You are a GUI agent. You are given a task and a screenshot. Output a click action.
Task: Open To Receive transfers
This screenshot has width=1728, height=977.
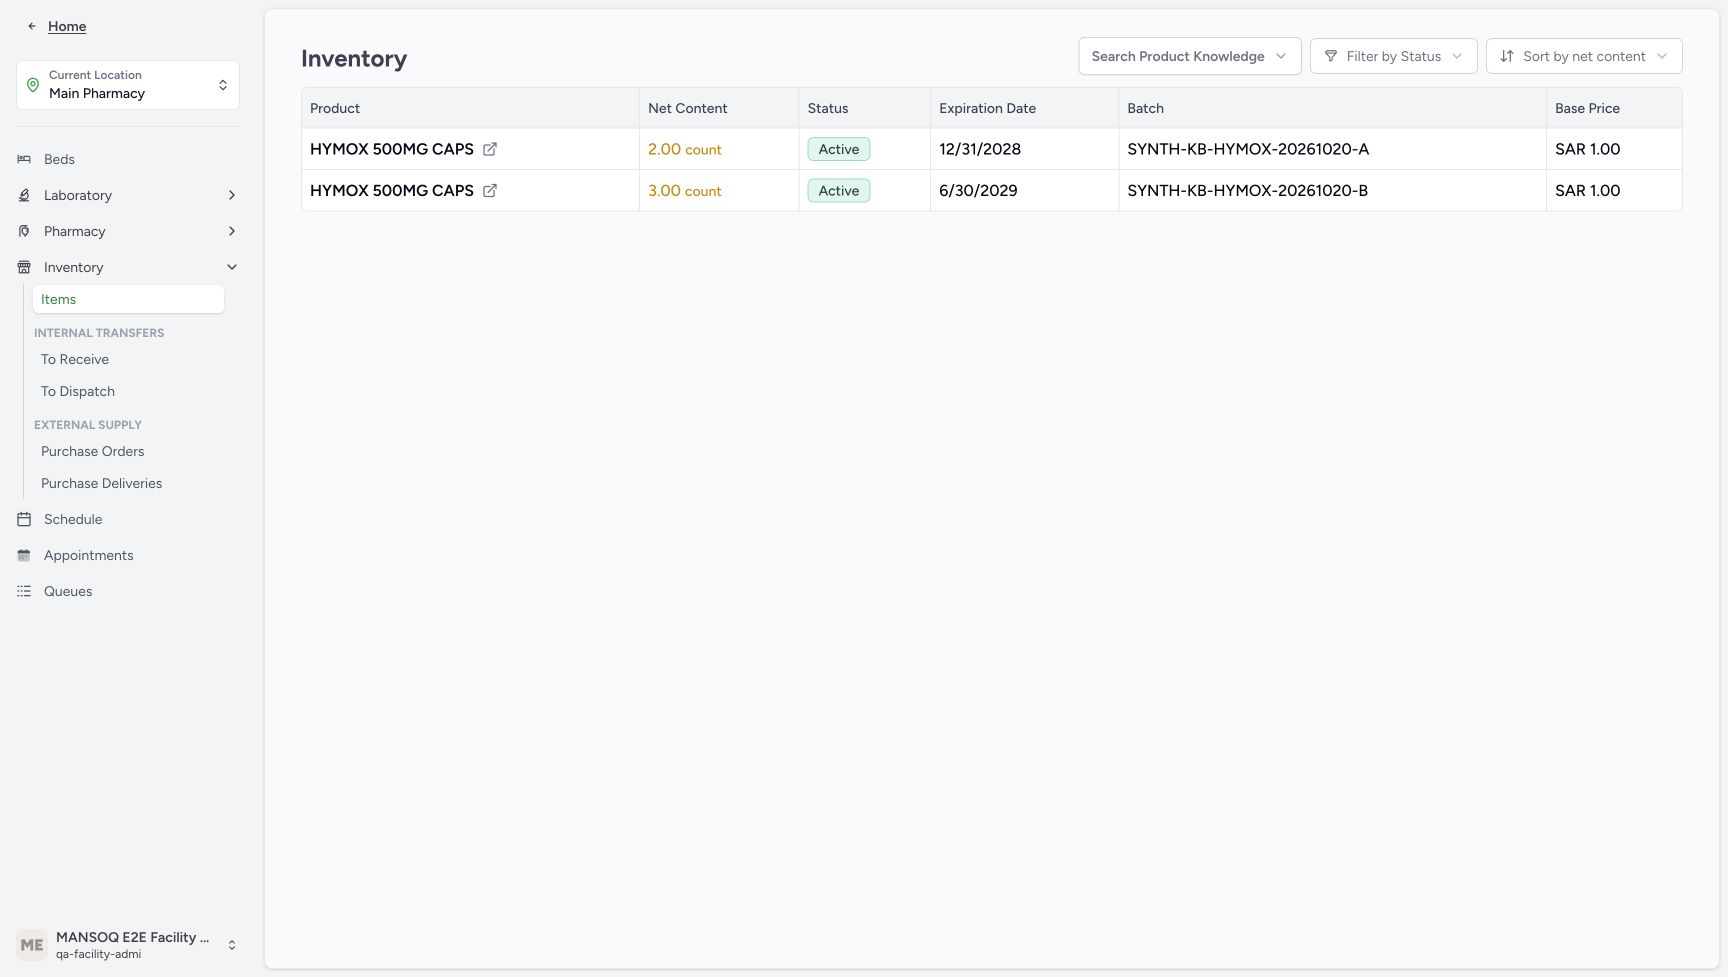click(75, 359)
